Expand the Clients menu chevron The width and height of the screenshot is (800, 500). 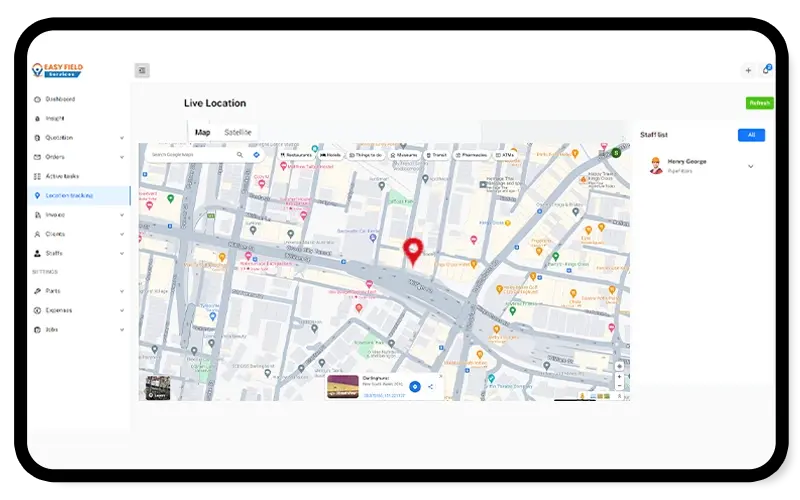(122, 234)
